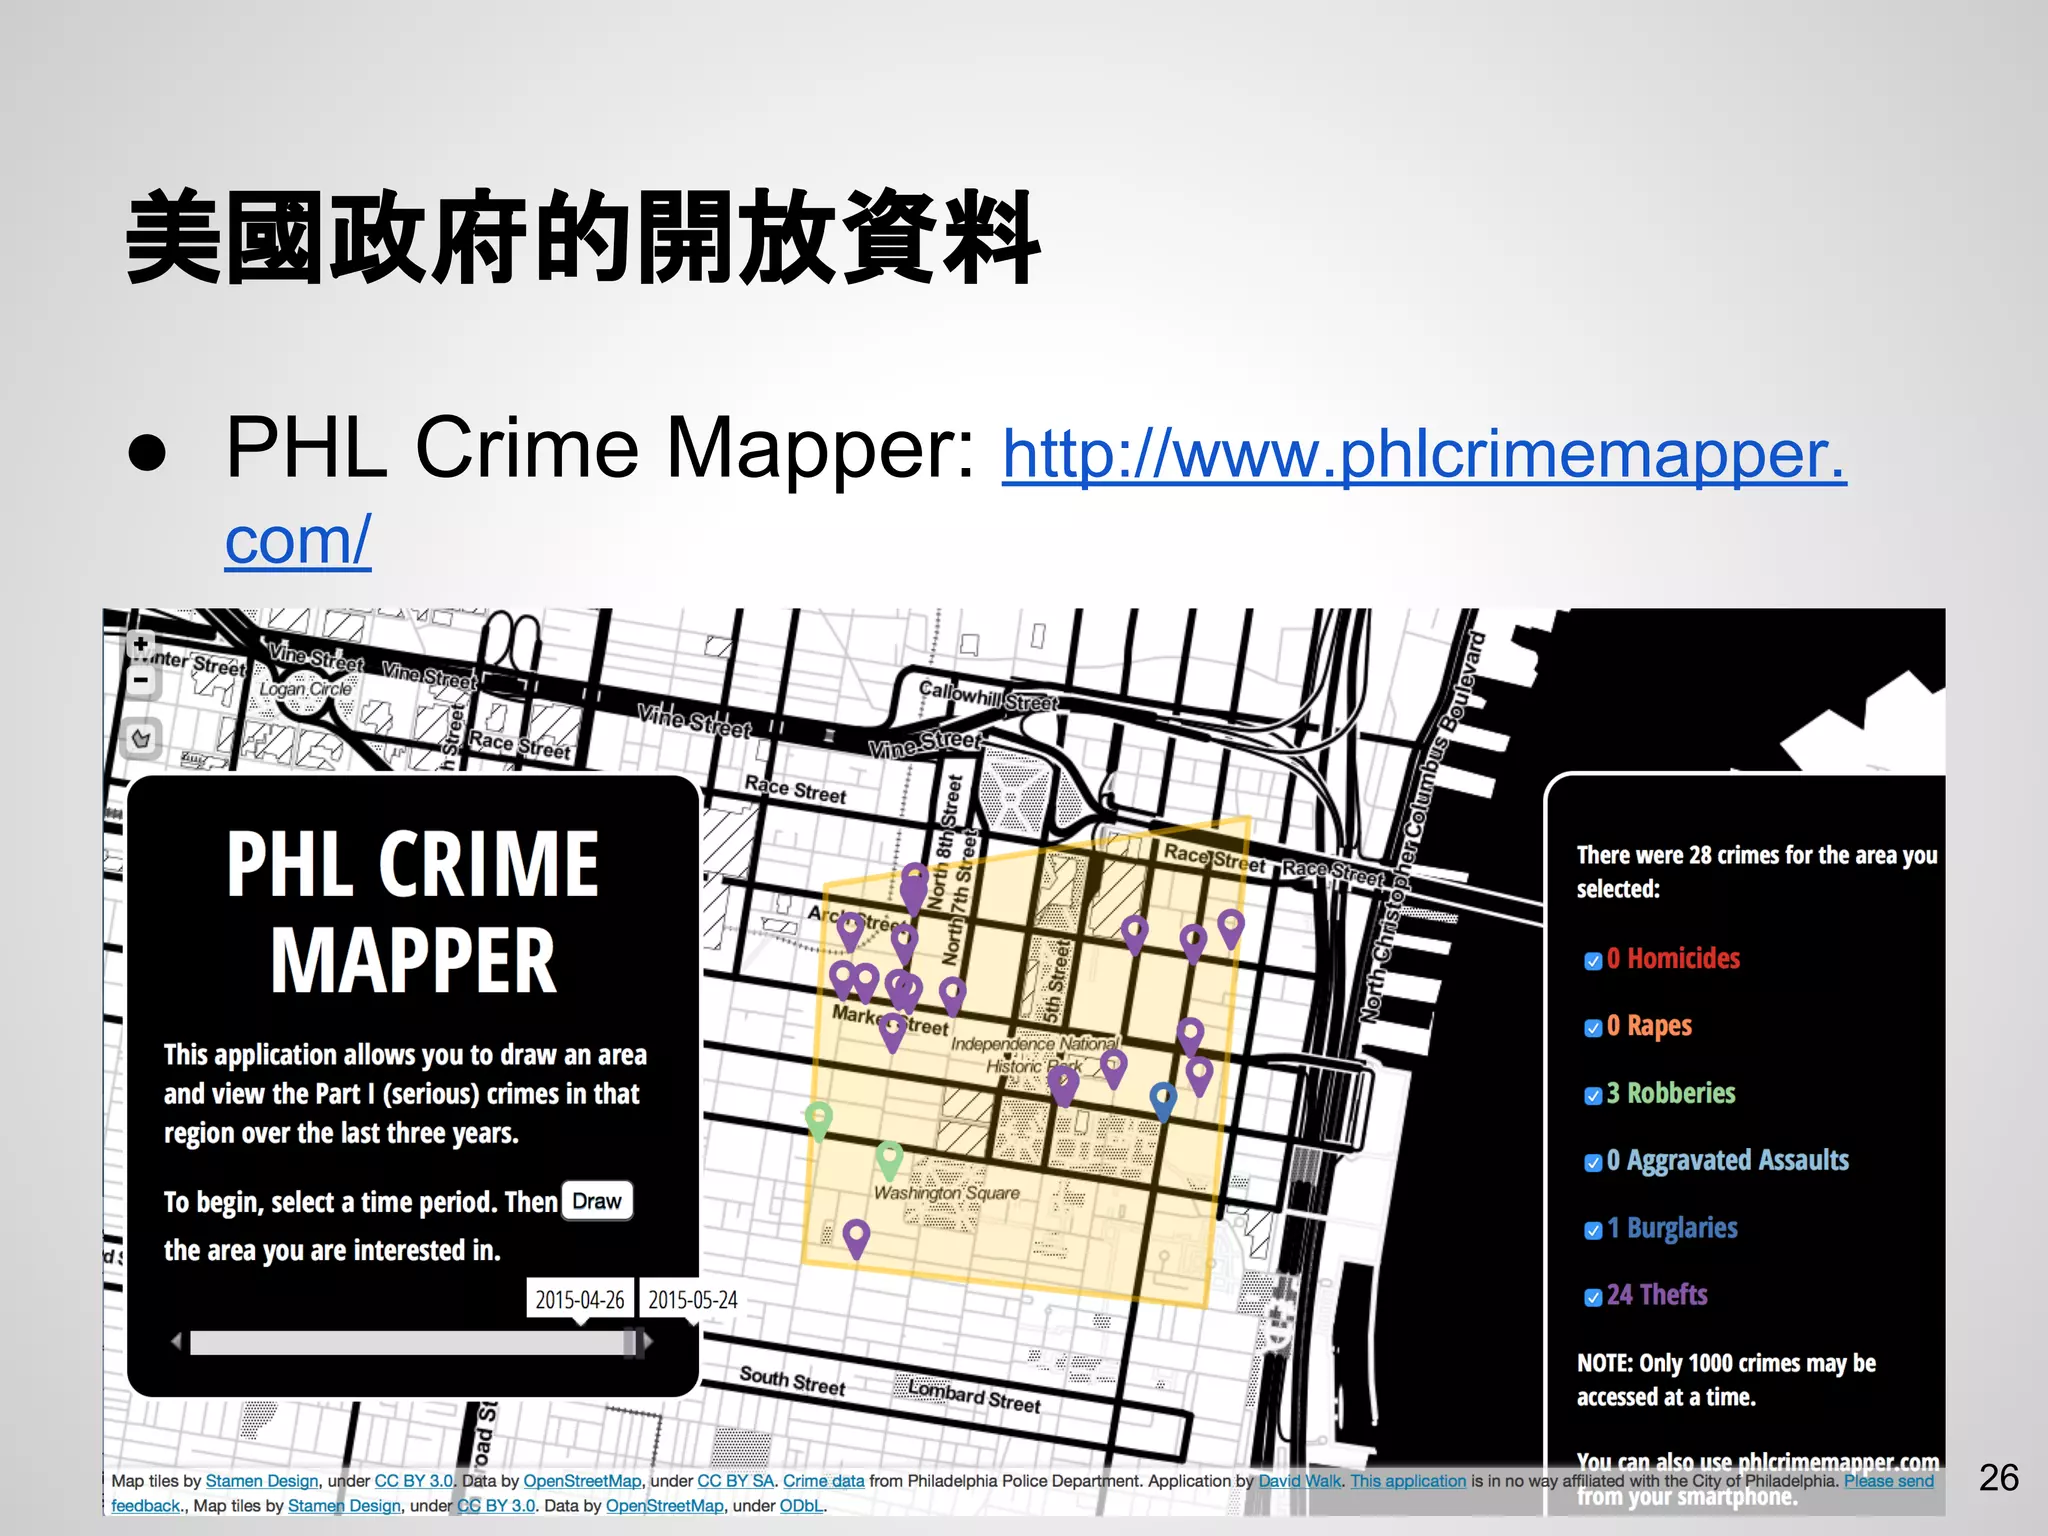Click the blue burglary map marker
Screen dimensions: 2048x1536
[x=1163, y=1100]
